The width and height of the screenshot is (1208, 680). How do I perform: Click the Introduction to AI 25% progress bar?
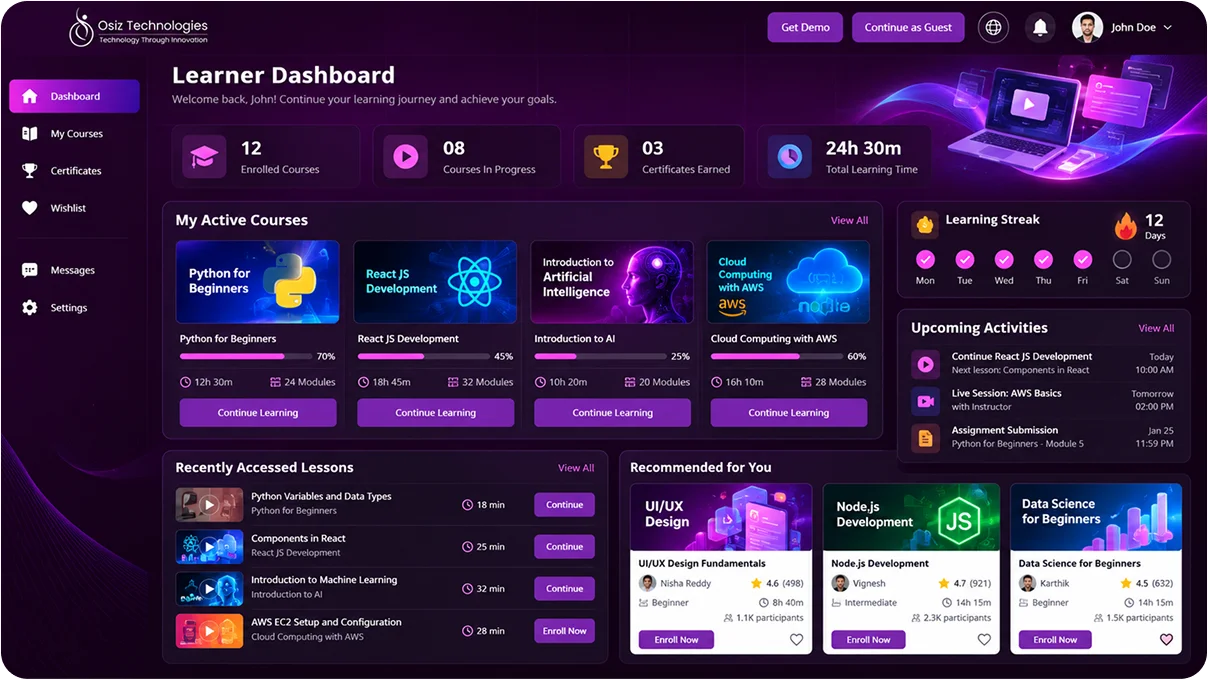[598, 356]
